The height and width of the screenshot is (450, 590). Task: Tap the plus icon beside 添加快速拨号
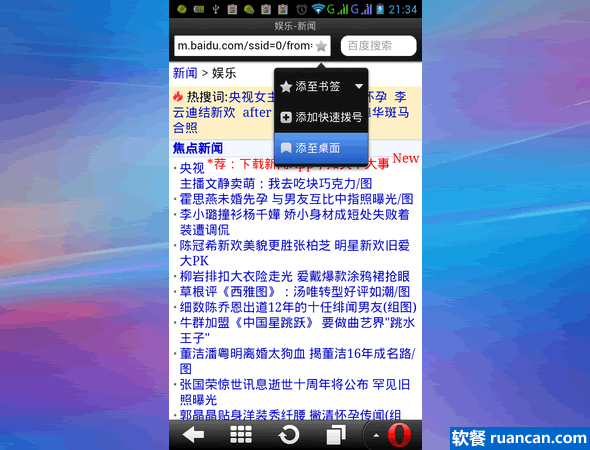[286, 117]
